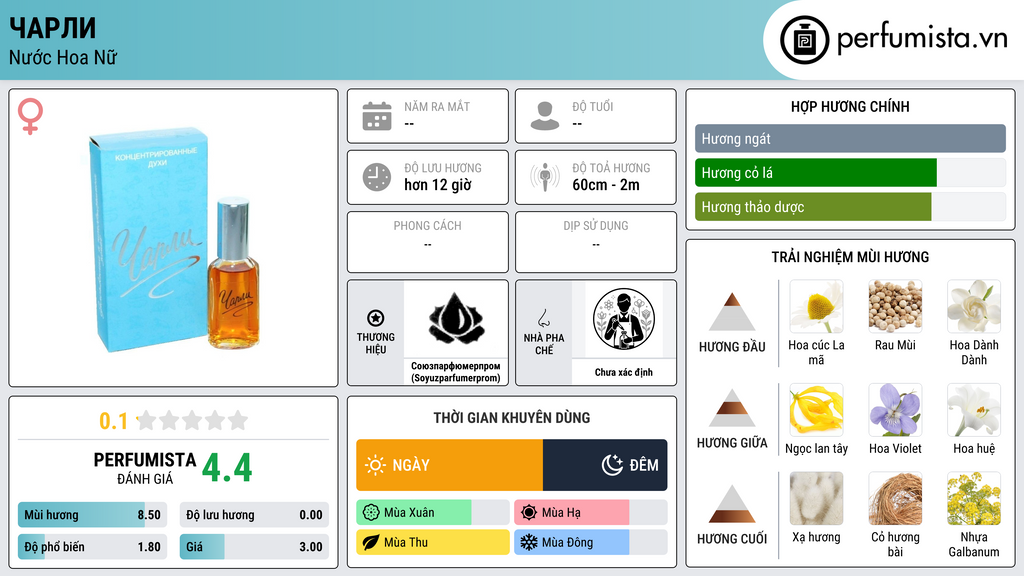1024x576 pixels.
Task: Click the ЧАРЛИ perfume title
Action: [x=53, y=27]
